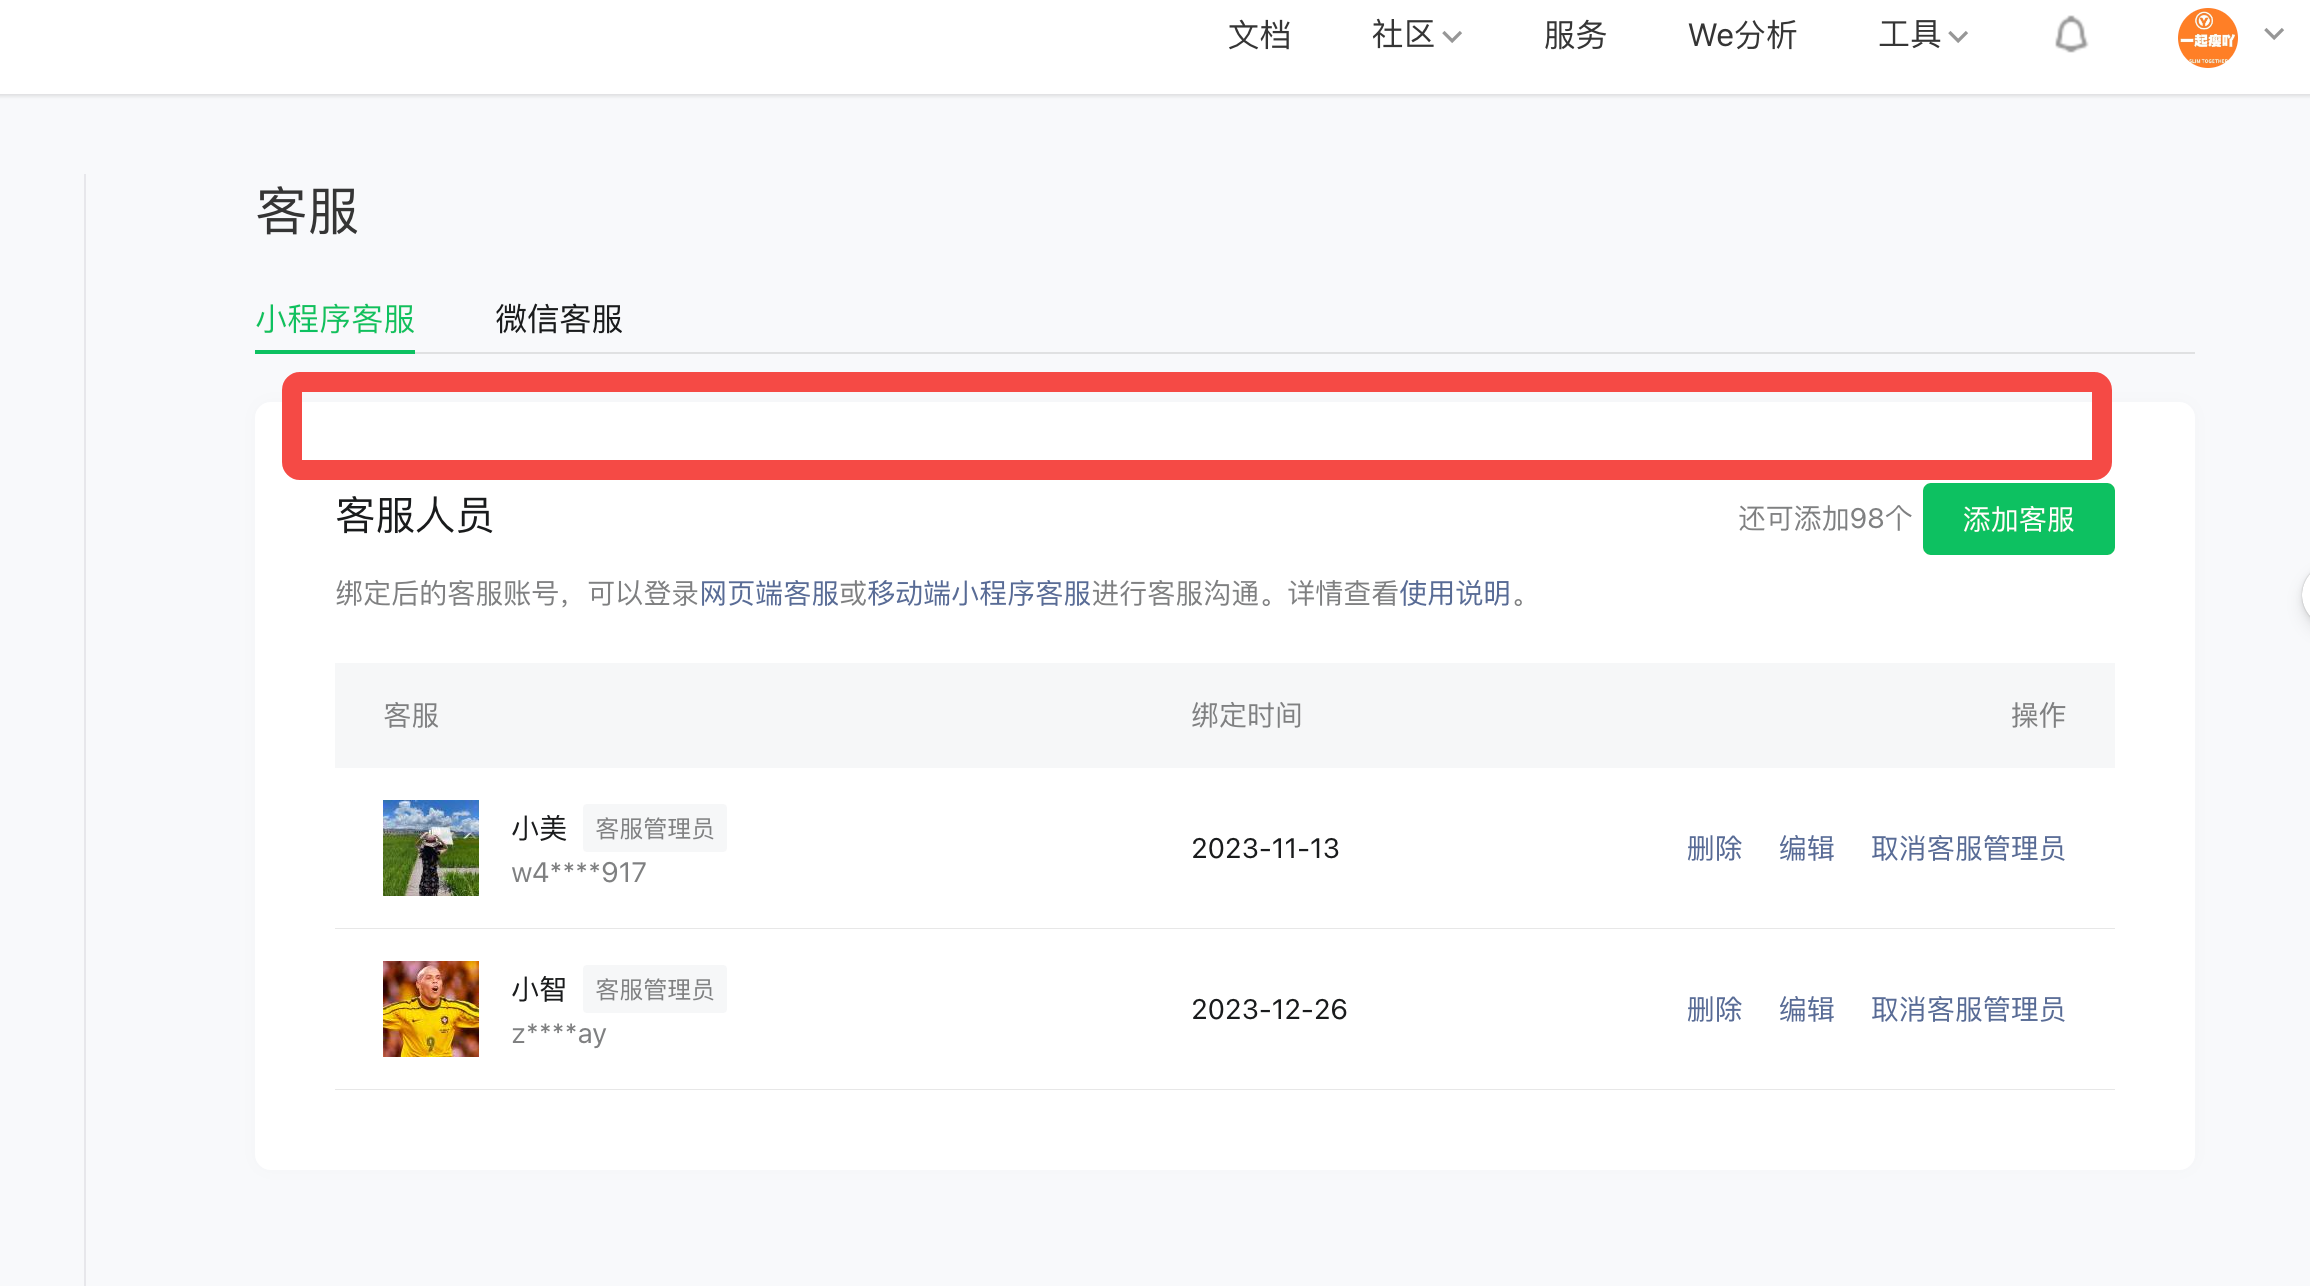
Task: Open the 网页端客服 link
Action: coord(768,593)
